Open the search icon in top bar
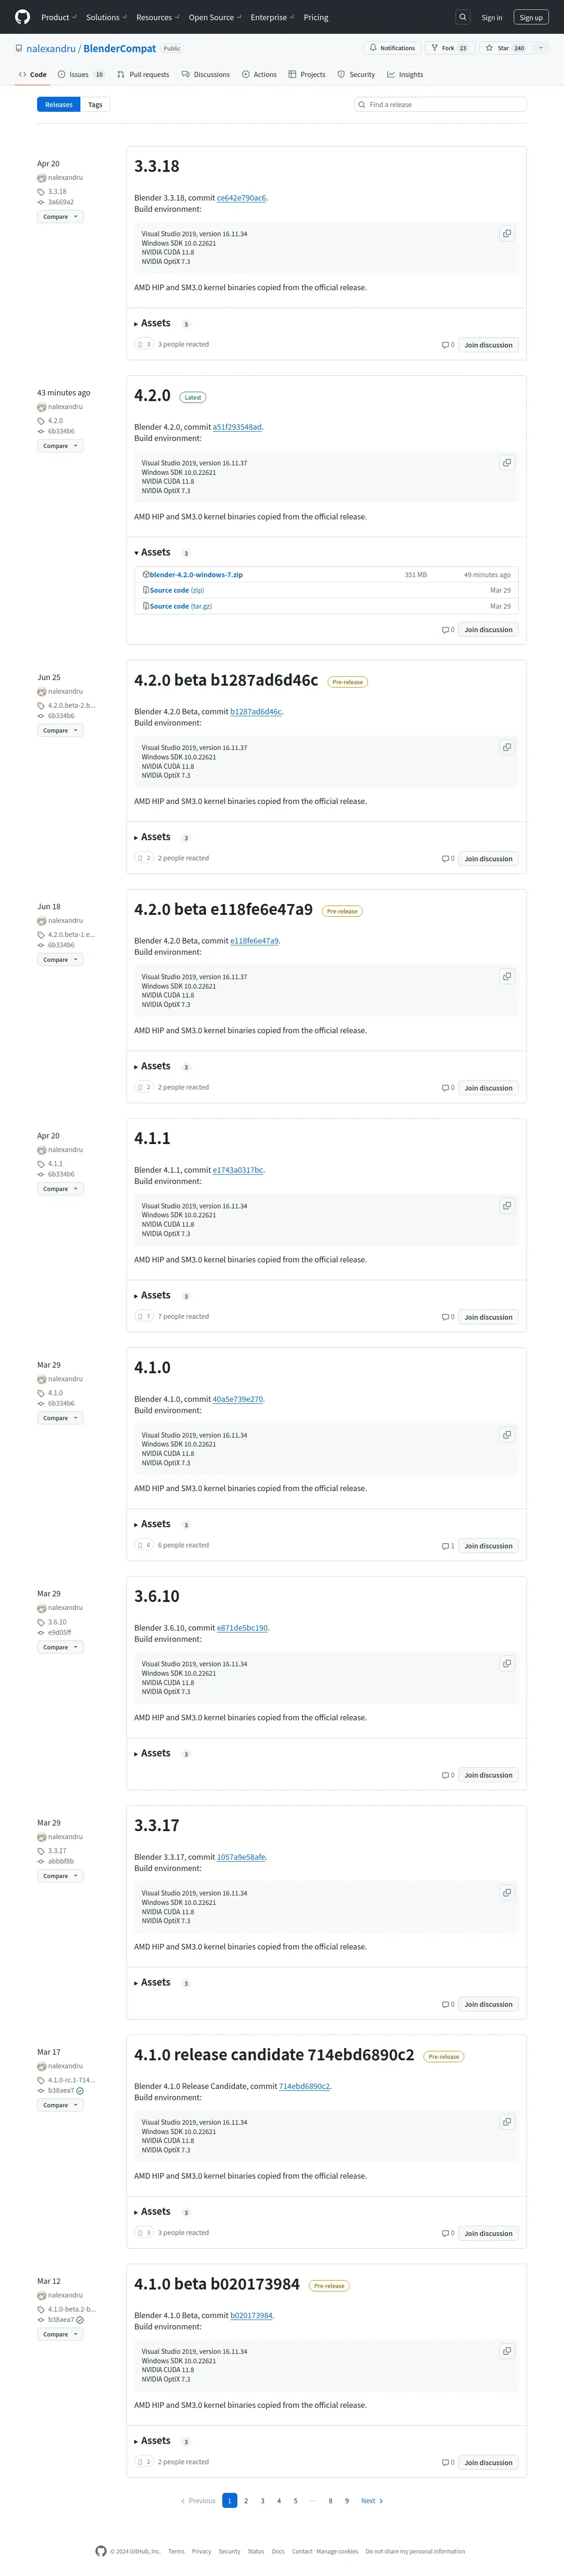This screenshot has width=564, height=2576. pyautogui.click(x=462, y=17)
